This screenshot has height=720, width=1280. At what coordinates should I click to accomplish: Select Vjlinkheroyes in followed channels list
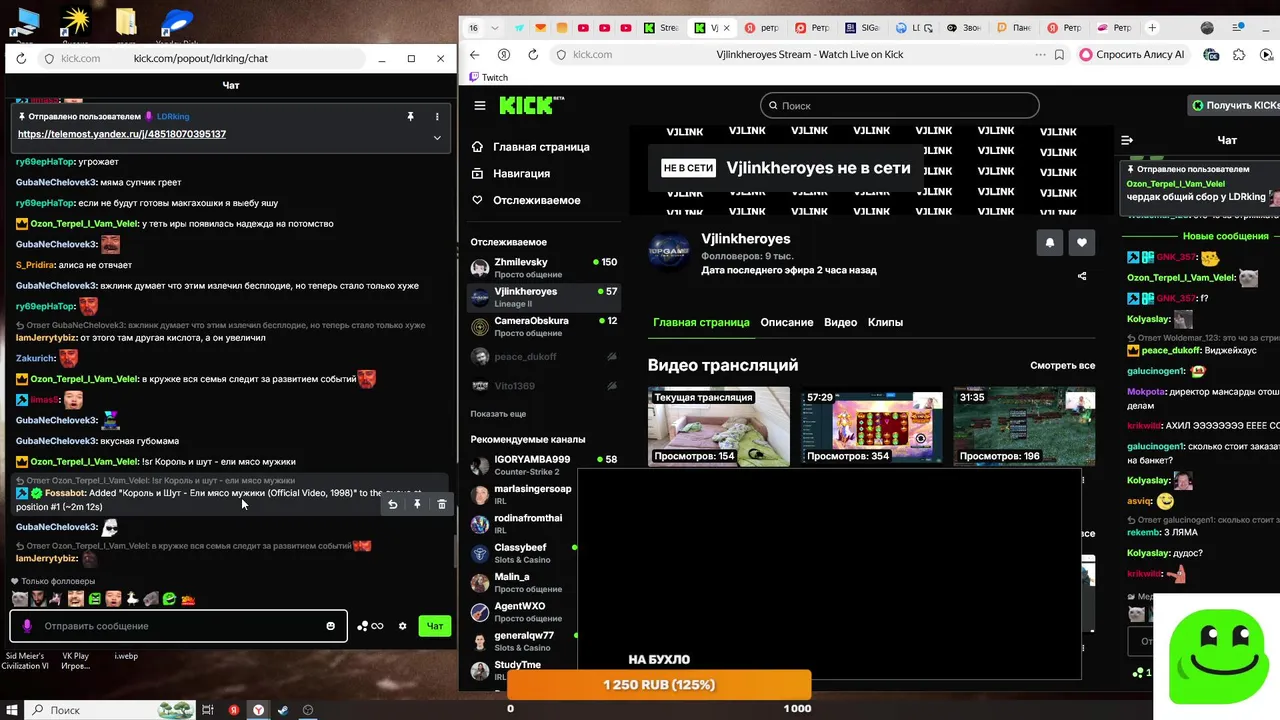tap(544, 297)
